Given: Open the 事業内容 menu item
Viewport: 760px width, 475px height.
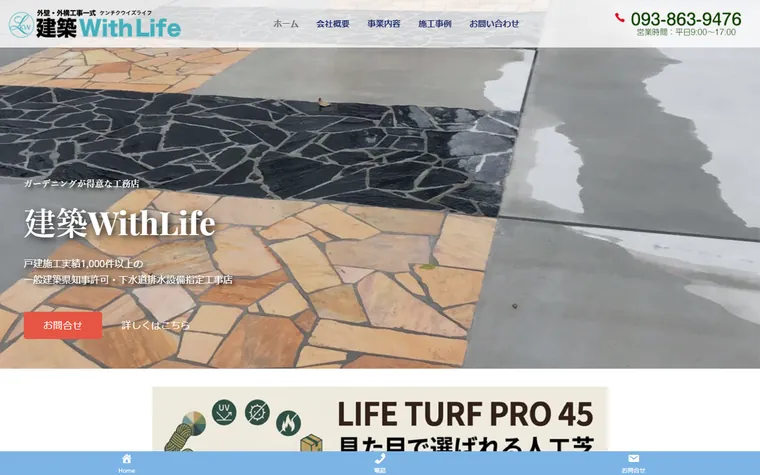Looking at the screenshot, I should [x=384, y=23].
